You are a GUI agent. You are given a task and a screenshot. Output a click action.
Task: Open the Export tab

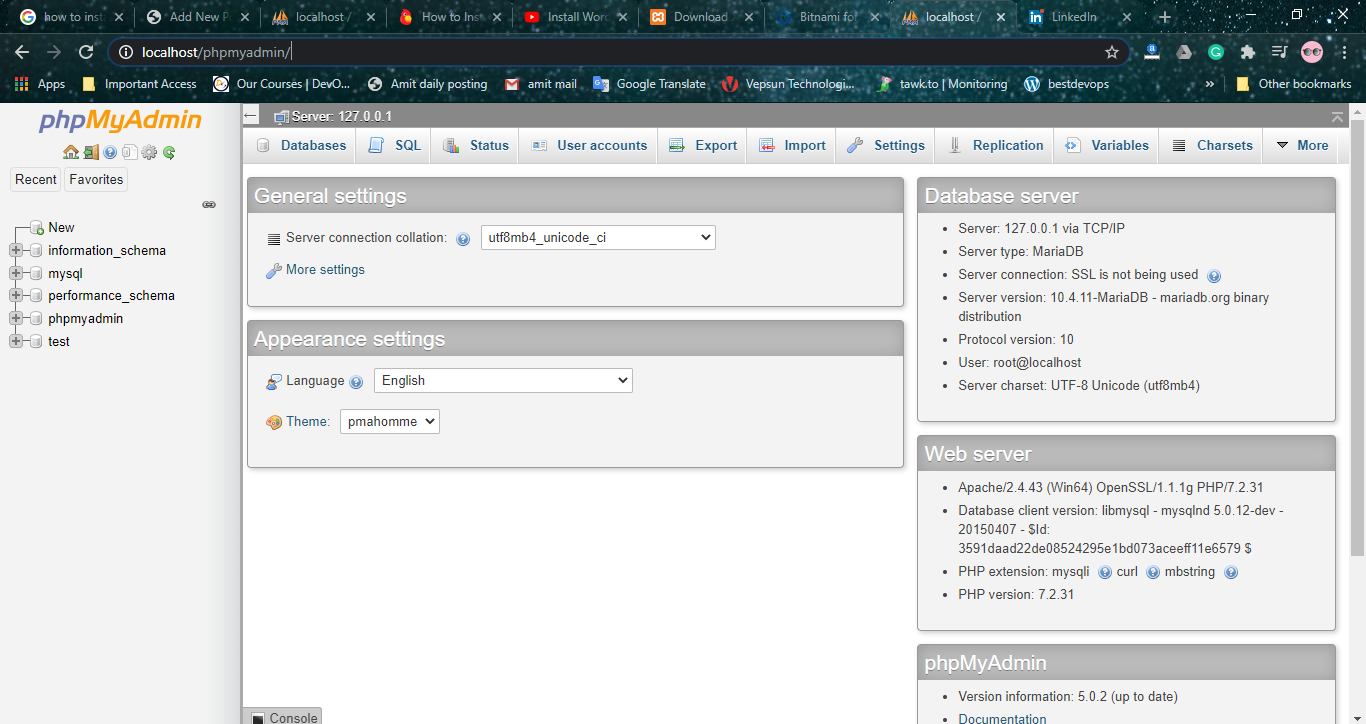(x=703, y=145)
